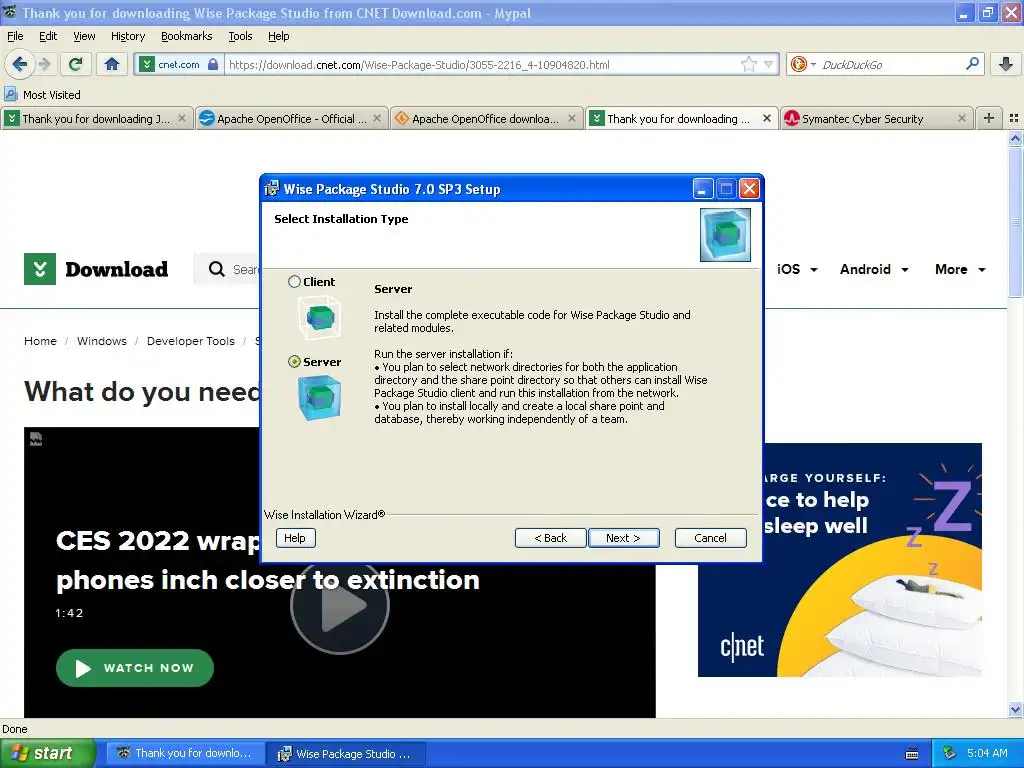The width and height of the screenshot is (1024, 768).
Task: Click the CNET Download green logo
Action: (x=40, y=269)
